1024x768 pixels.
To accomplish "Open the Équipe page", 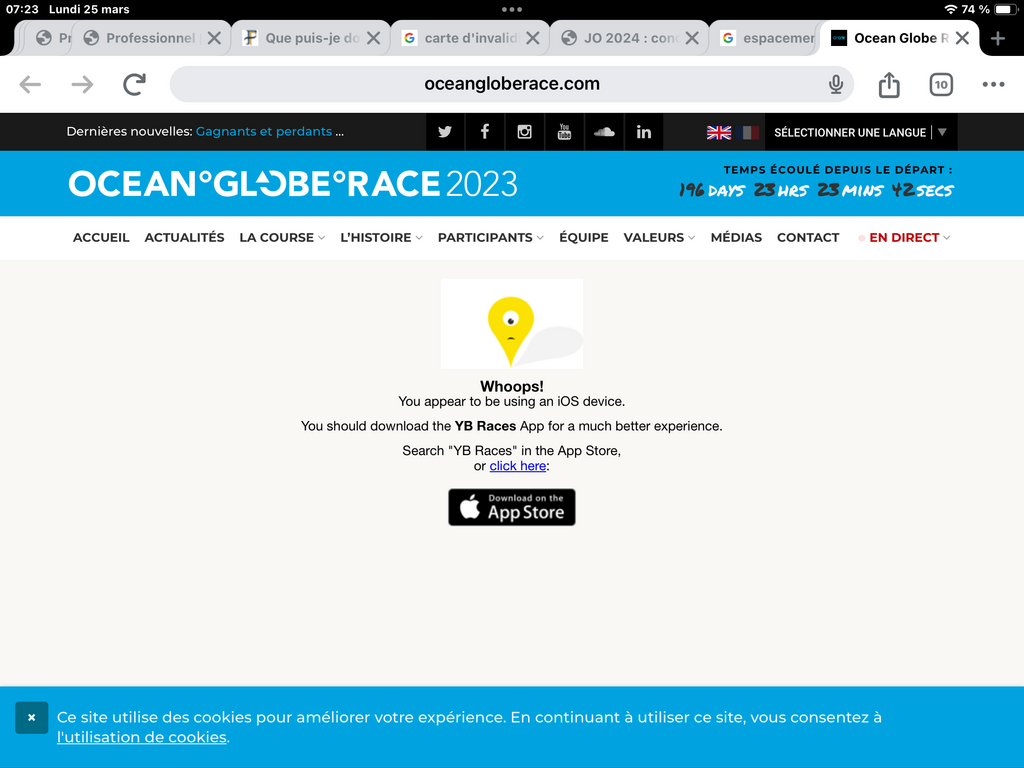I will [584, 238].
